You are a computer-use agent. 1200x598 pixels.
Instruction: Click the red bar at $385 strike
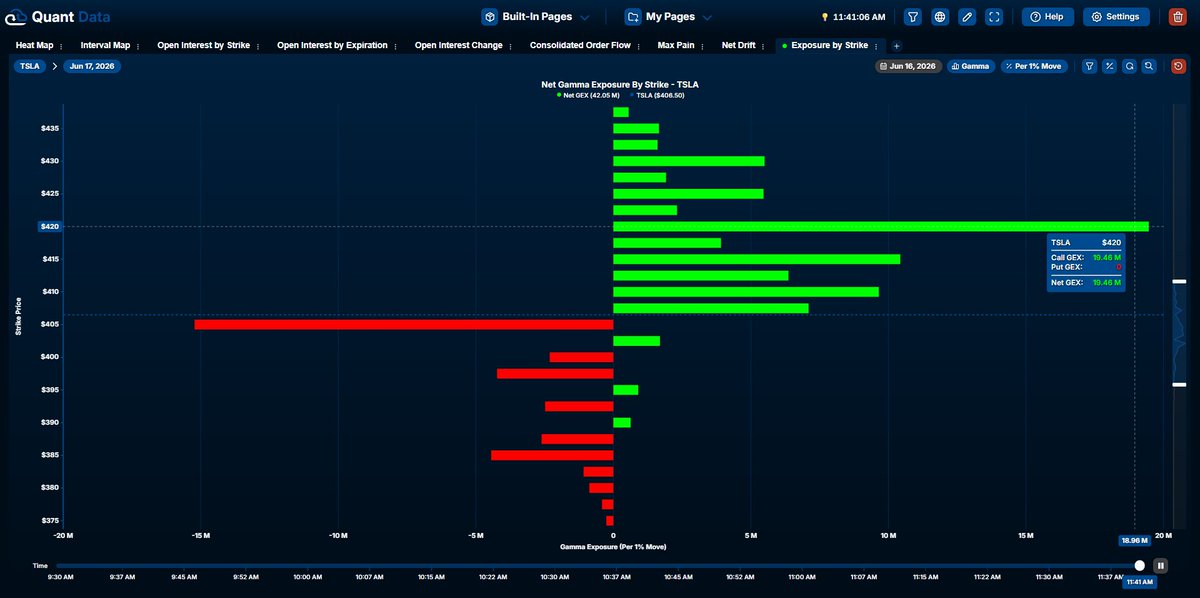click(552, 455)
